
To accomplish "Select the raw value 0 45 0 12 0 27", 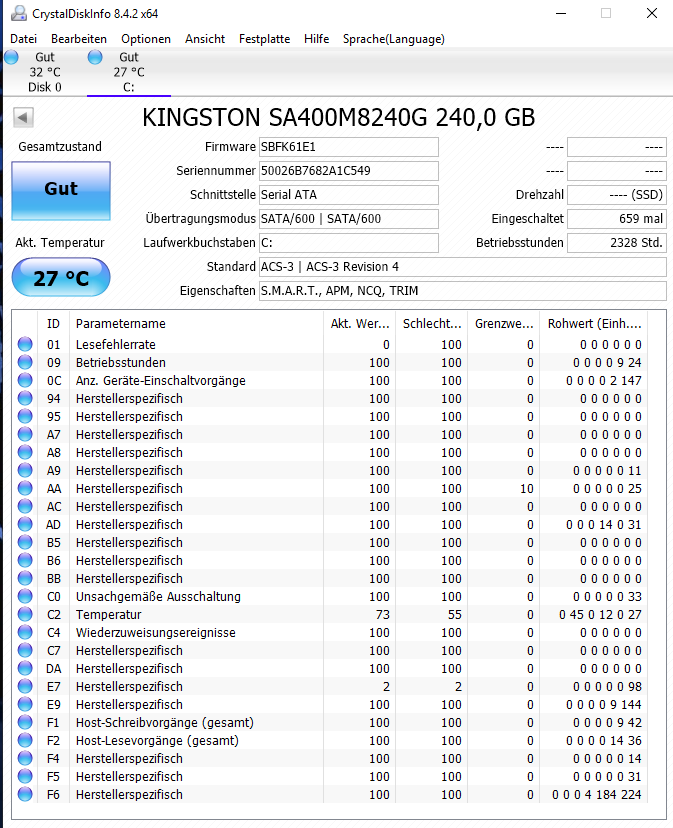I will coord(600,614).
